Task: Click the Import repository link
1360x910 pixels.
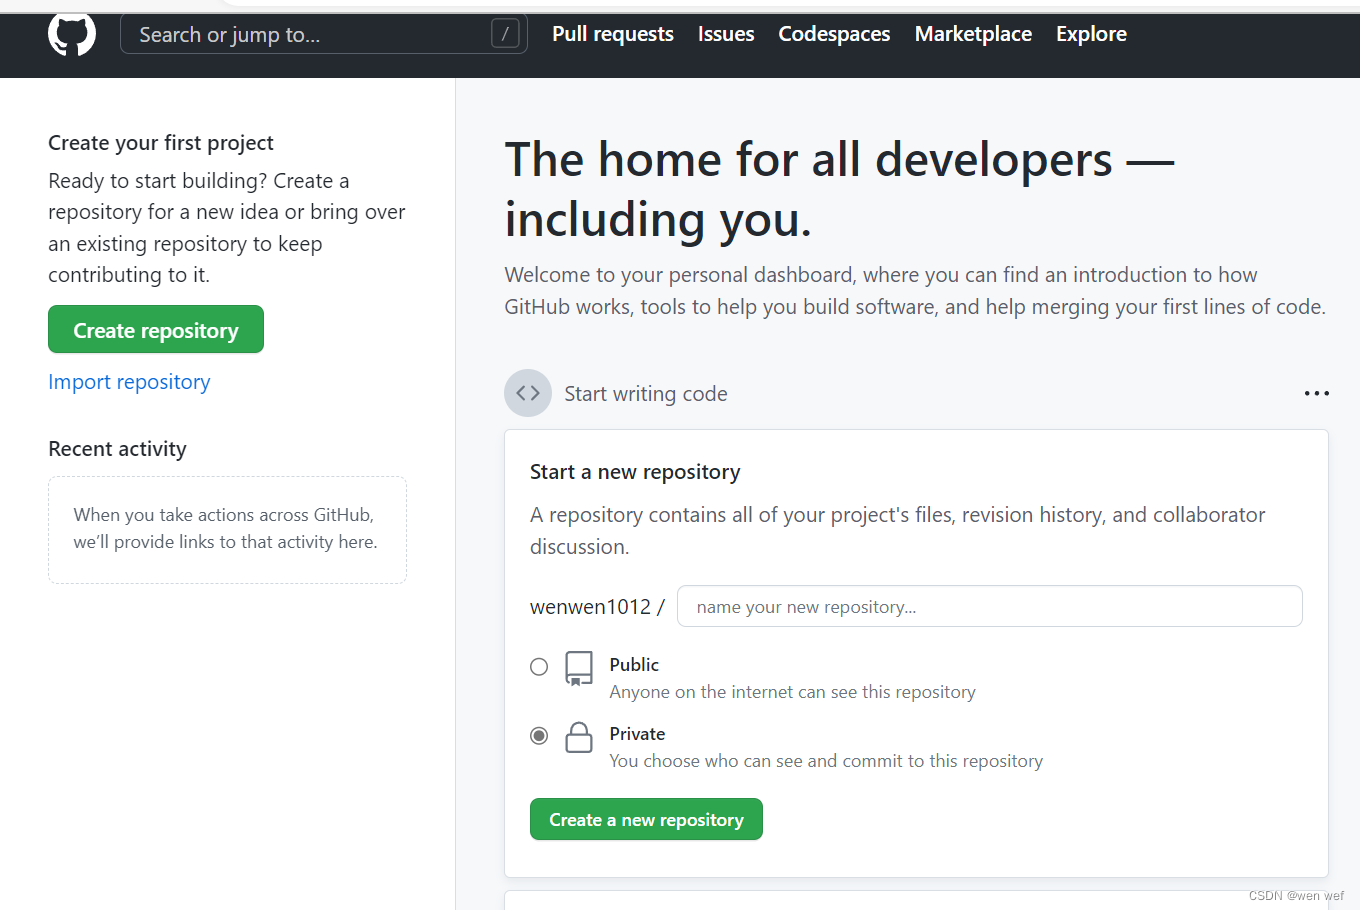Action: [129, 382]
